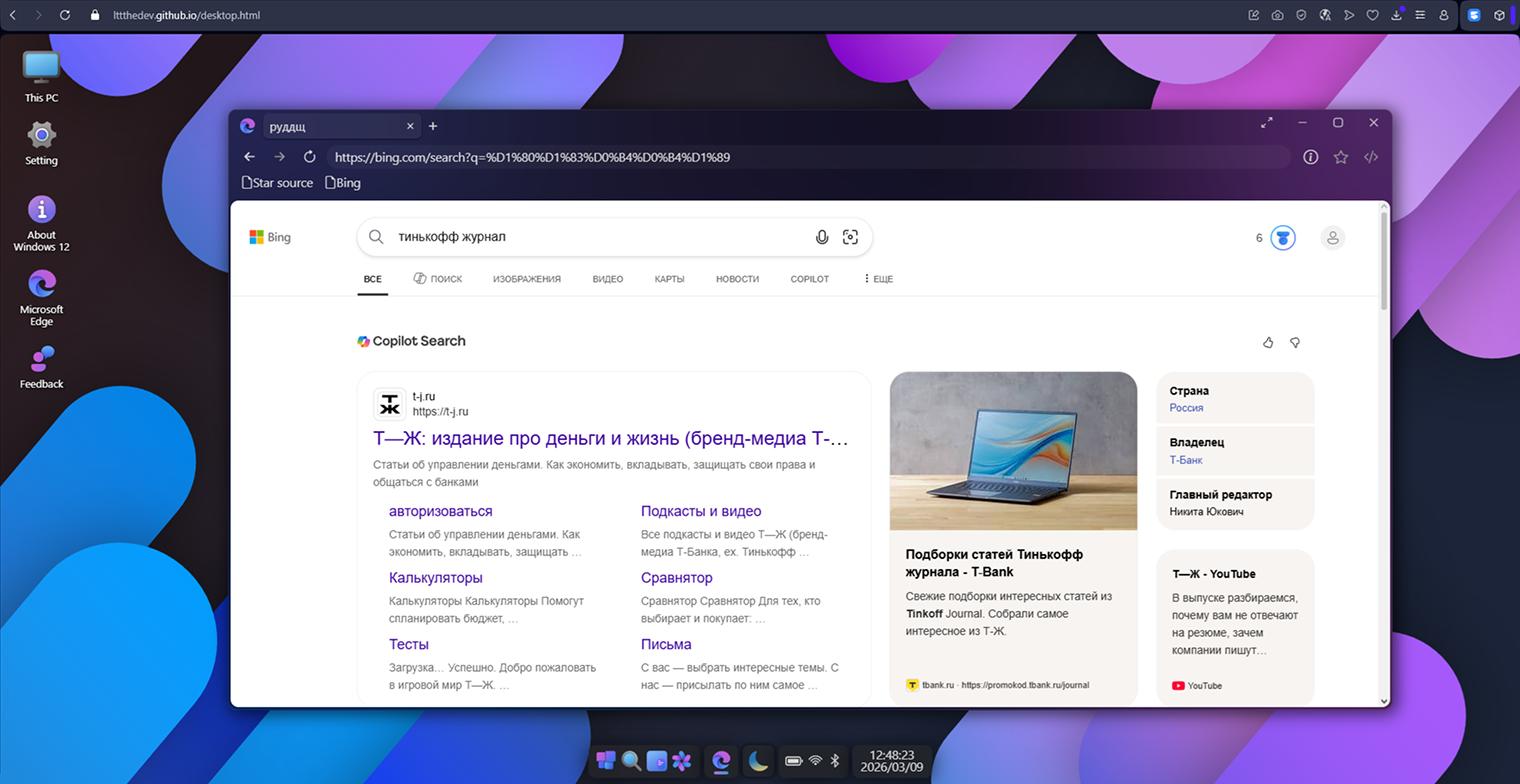Image resolution: width=1520 pixels, height=784 pixels.
Task: Open the "авторизоваться" sitelink
Action: point(441,511)
